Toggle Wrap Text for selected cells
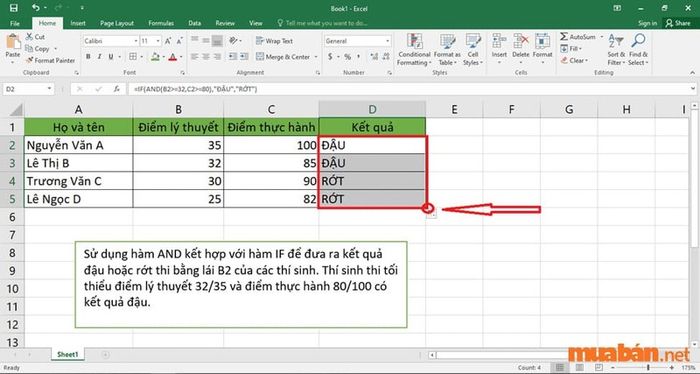This screenshot has width=700, height=374. click(274, 41)
